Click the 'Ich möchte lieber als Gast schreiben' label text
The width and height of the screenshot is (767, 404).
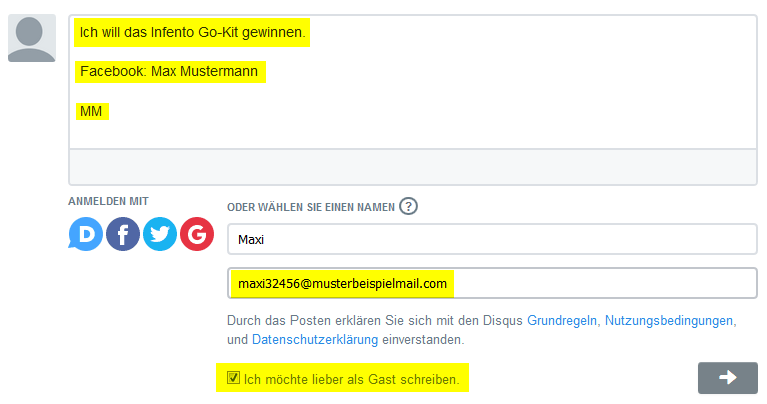pos(351,380)
